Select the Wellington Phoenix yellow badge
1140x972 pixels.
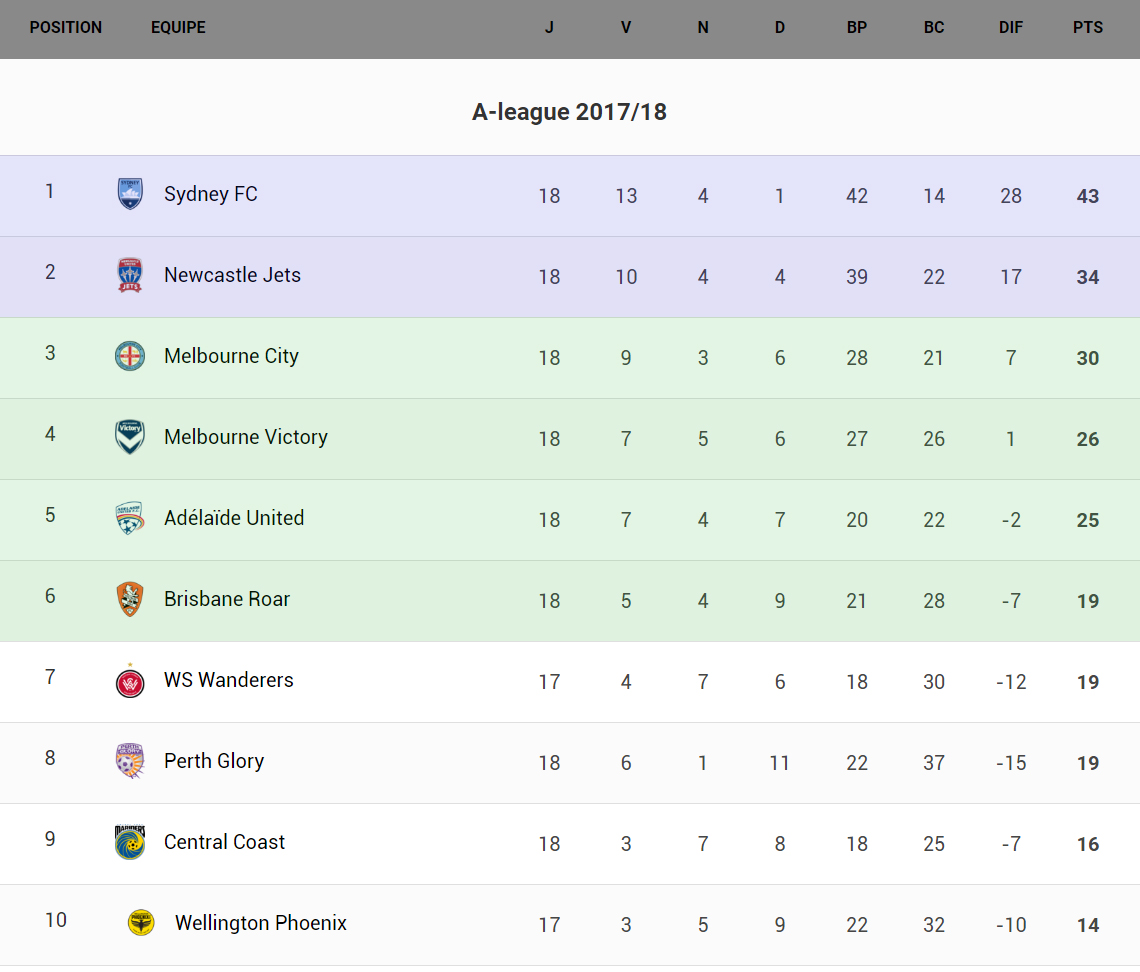tap(141, 923)
